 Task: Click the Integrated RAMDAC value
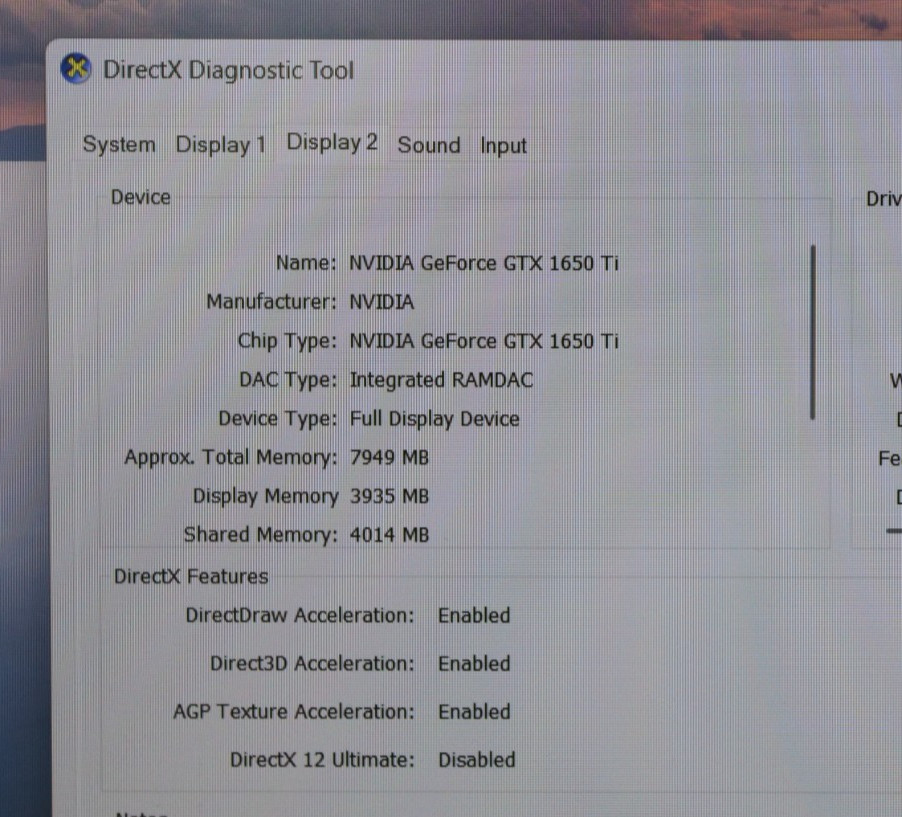tap(441, 380)
